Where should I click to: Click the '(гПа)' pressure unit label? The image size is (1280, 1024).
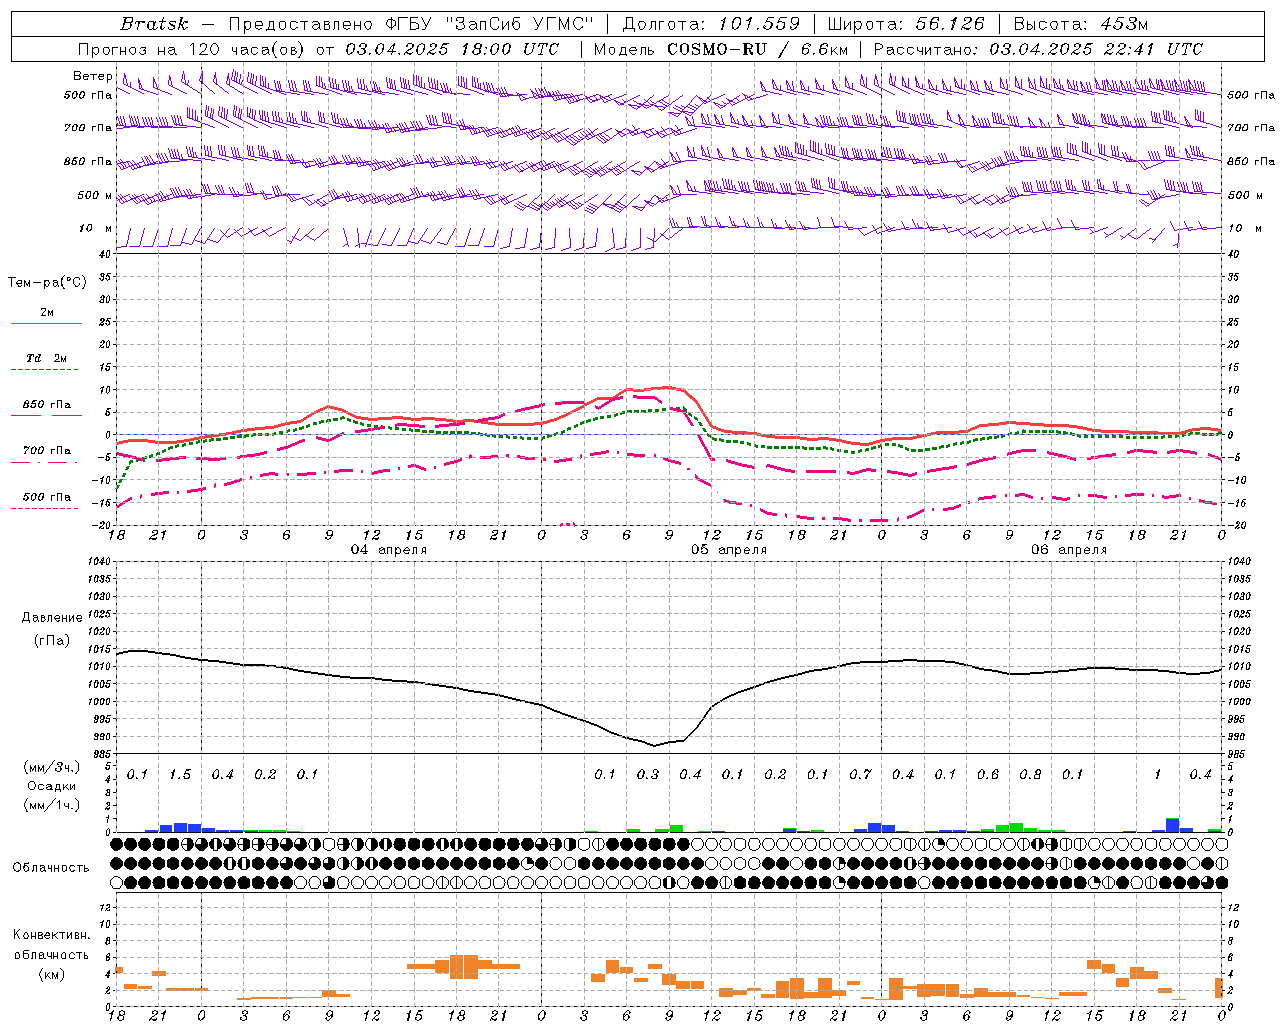click(x=52, y=640)
